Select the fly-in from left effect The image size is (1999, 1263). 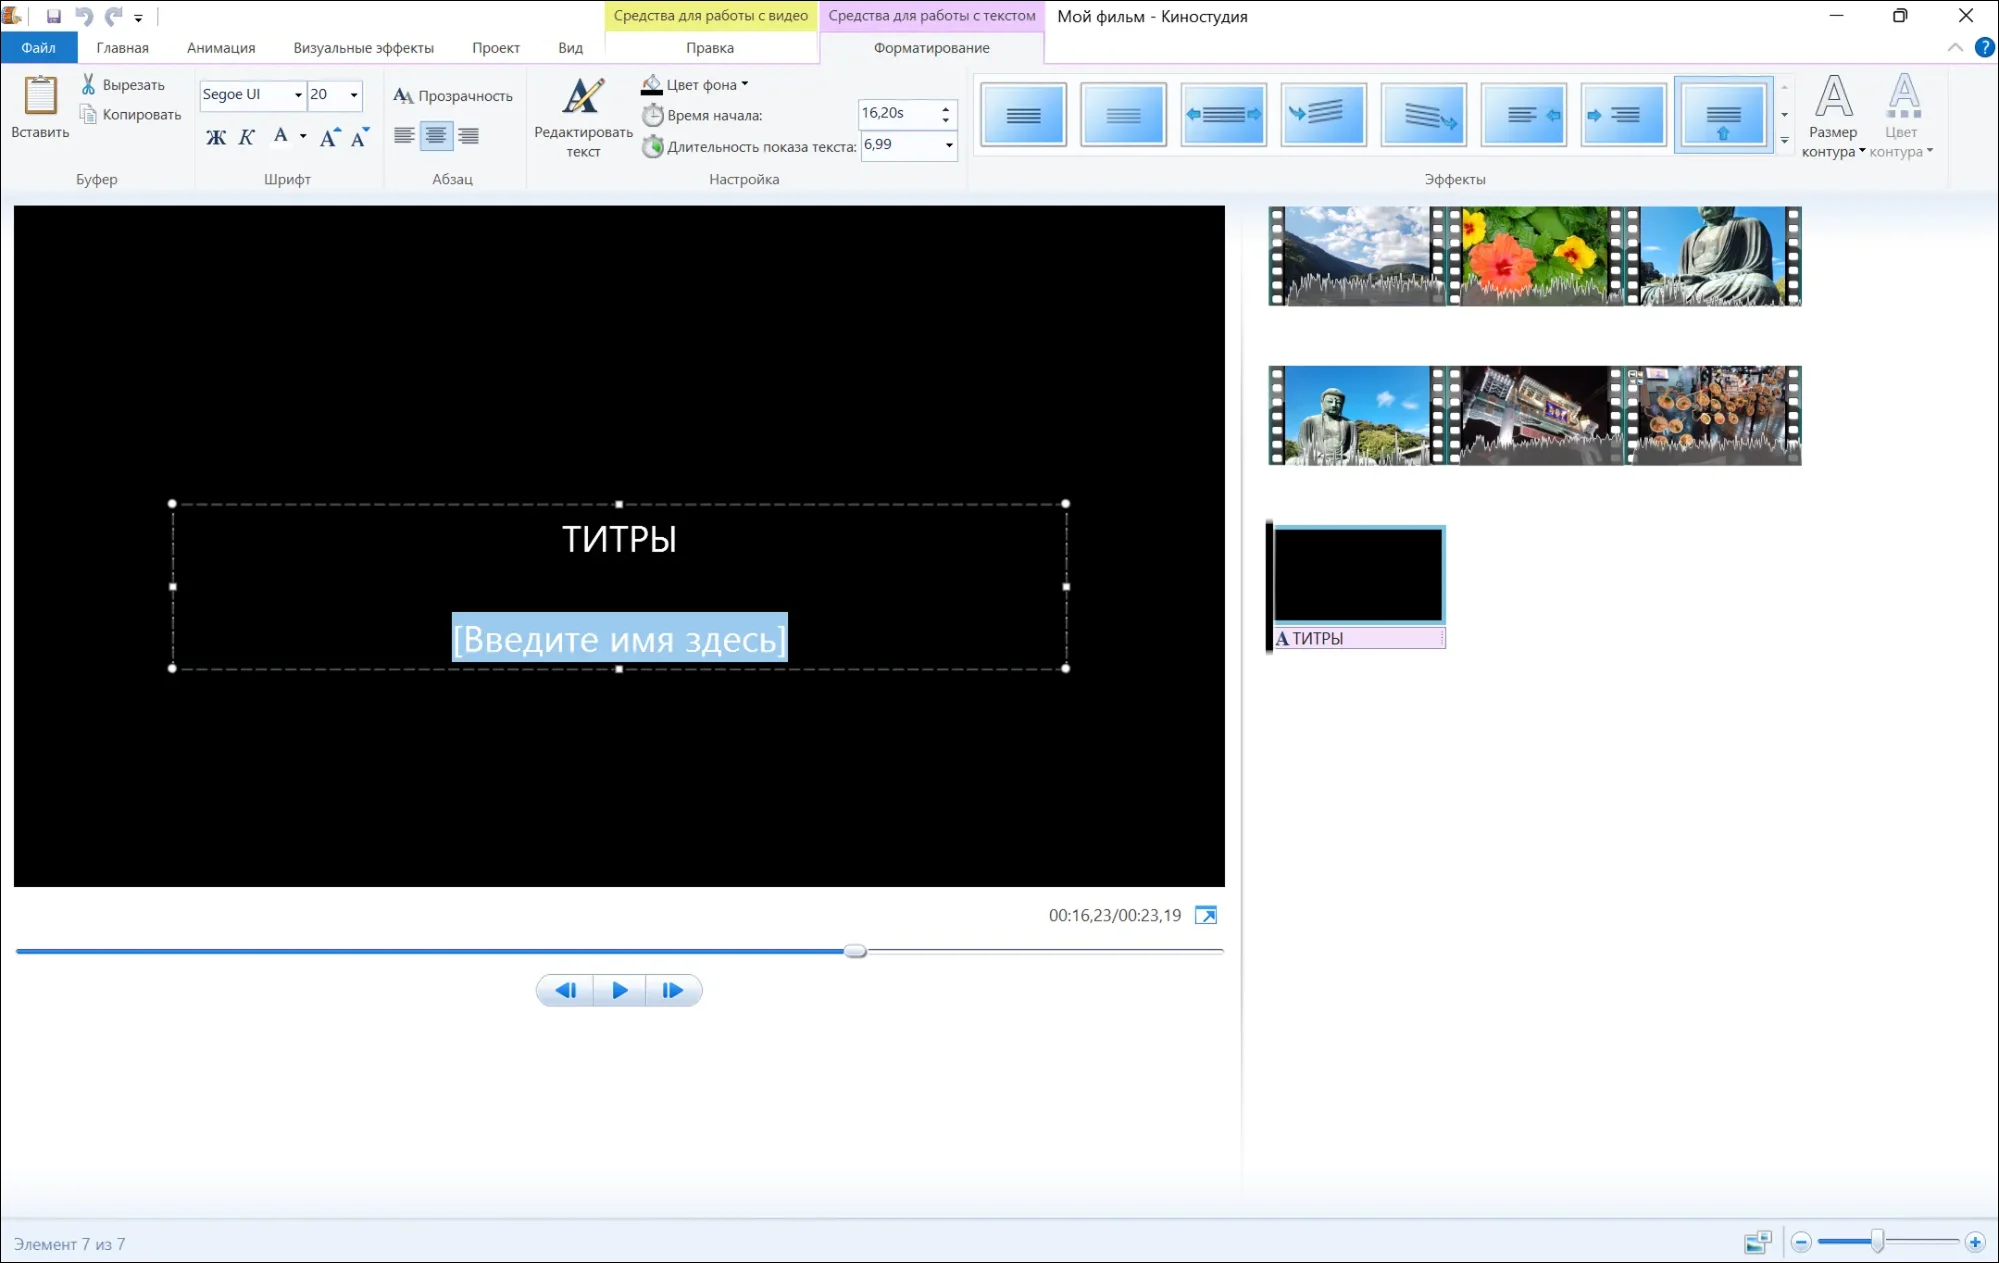point(1623,115)
